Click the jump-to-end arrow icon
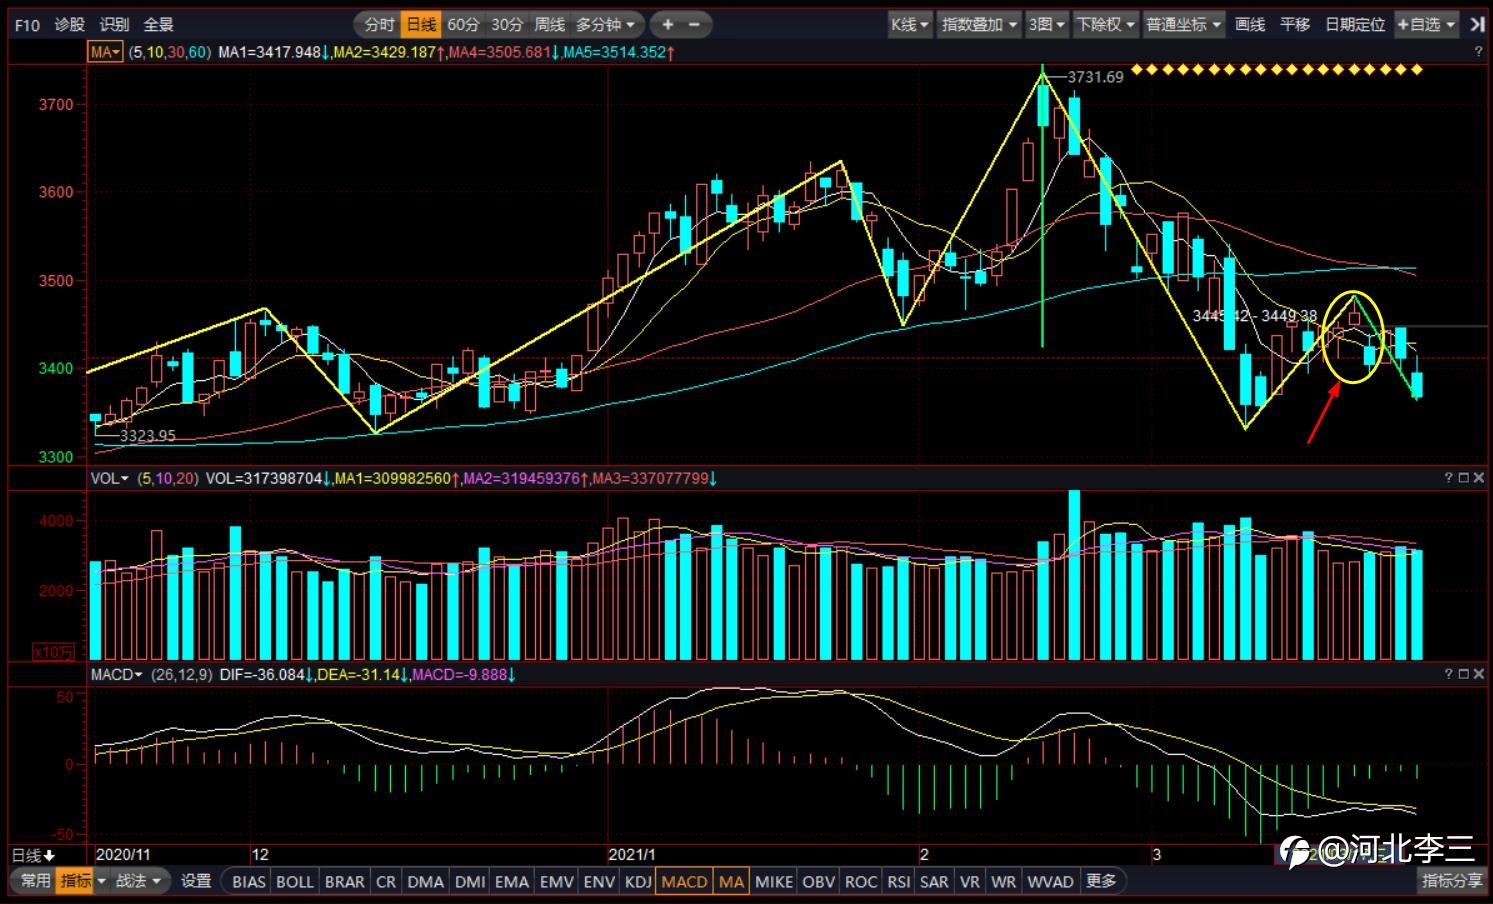 click(1477, 24)
